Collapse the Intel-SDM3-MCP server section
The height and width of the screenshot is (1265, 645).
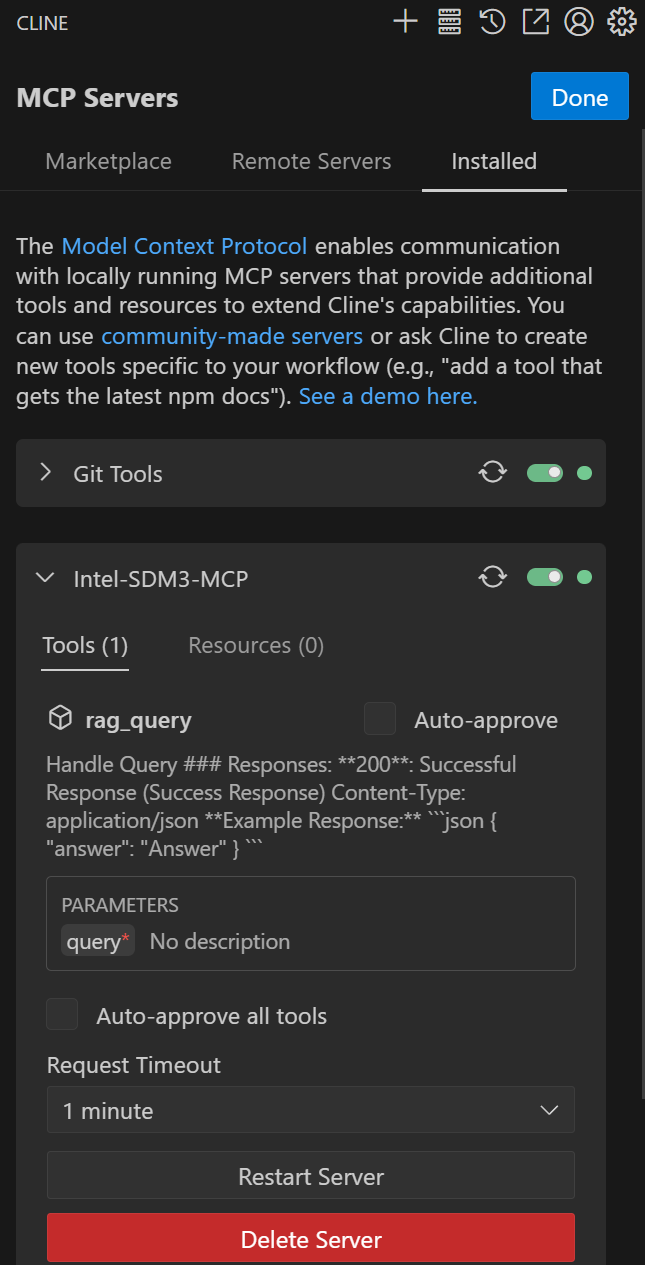tap(45, 577)
